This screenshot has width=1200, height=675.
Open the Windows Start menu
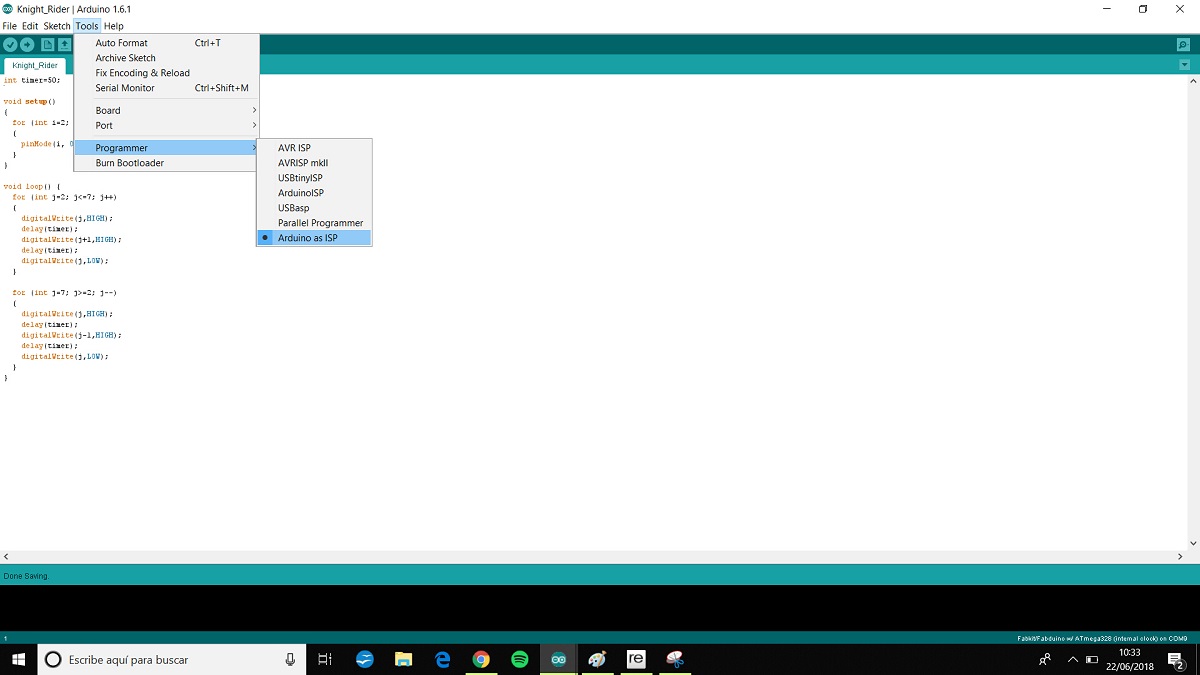tap(18, 659)
